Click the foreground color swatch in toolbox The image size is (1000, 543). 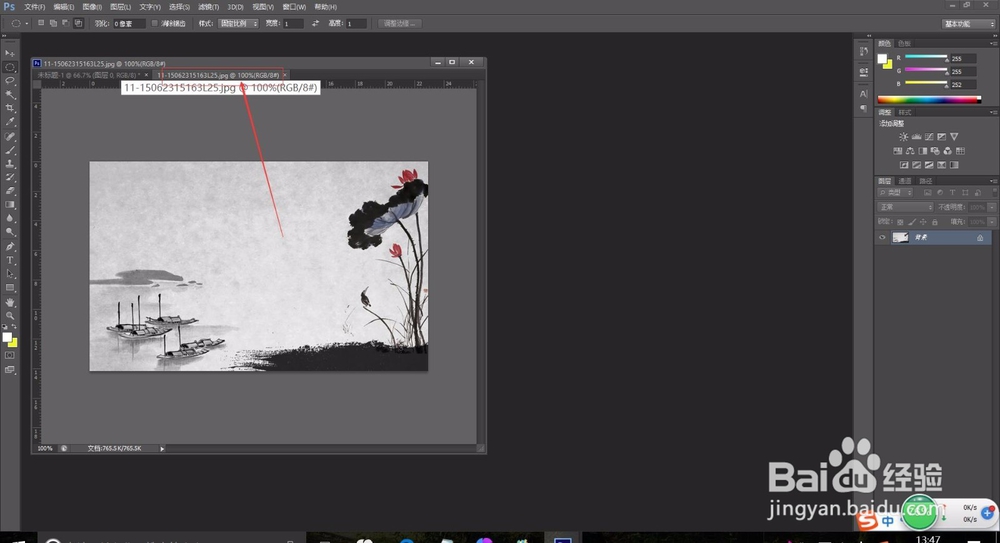click(x=7, y=338)
